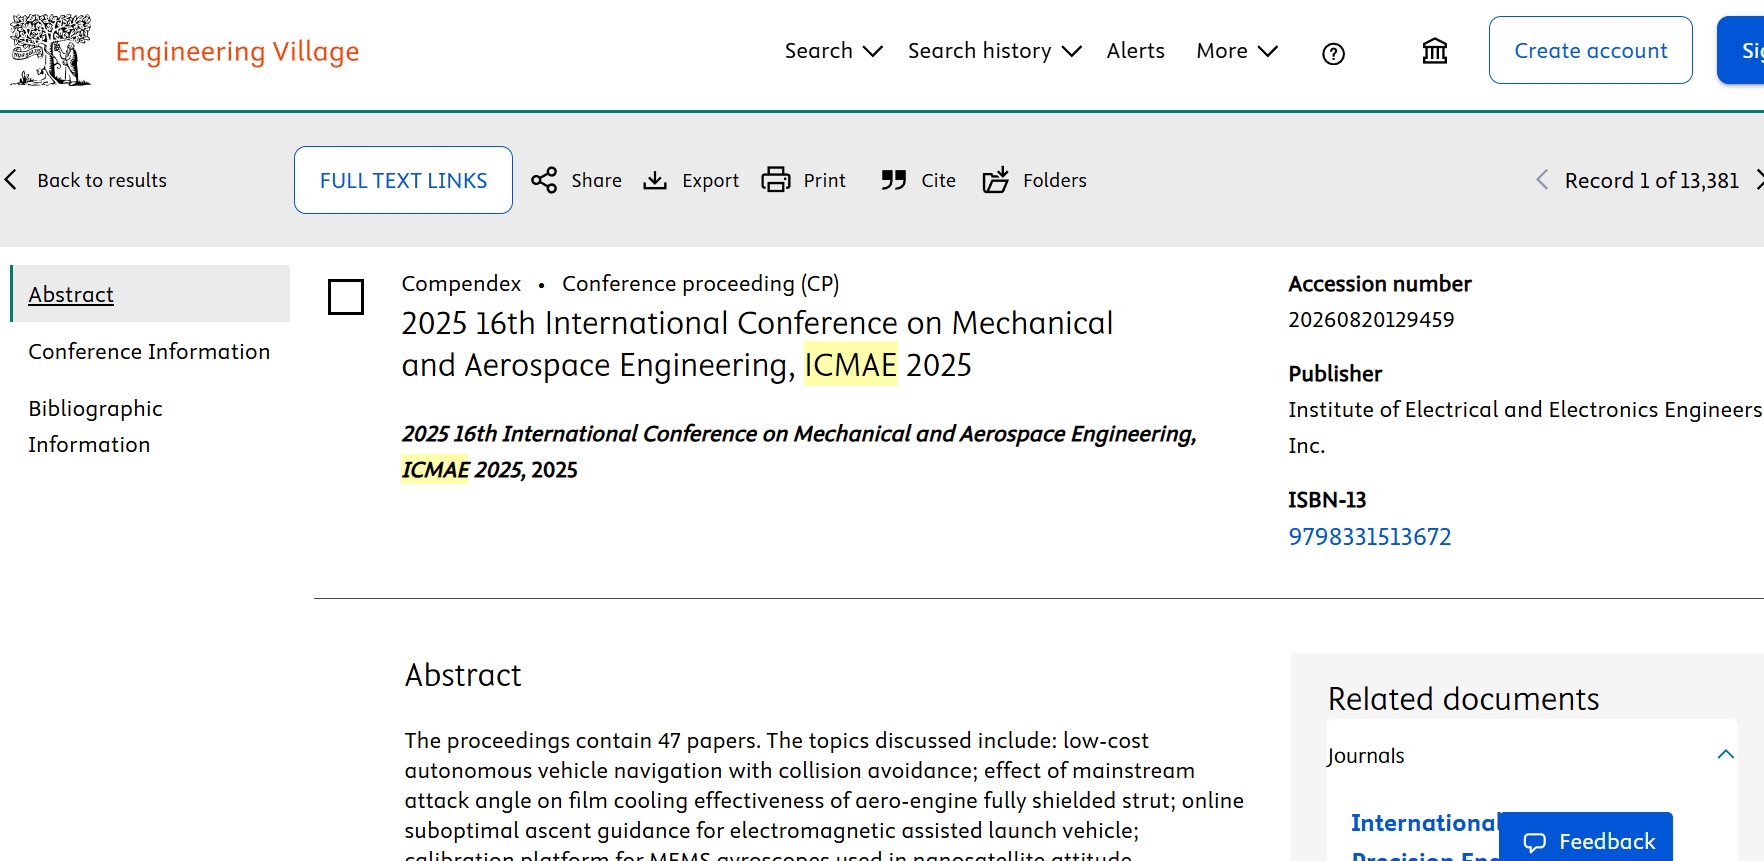Click the Export download icon
This screenshot has height=861, width=1764.
pos(655,180)
